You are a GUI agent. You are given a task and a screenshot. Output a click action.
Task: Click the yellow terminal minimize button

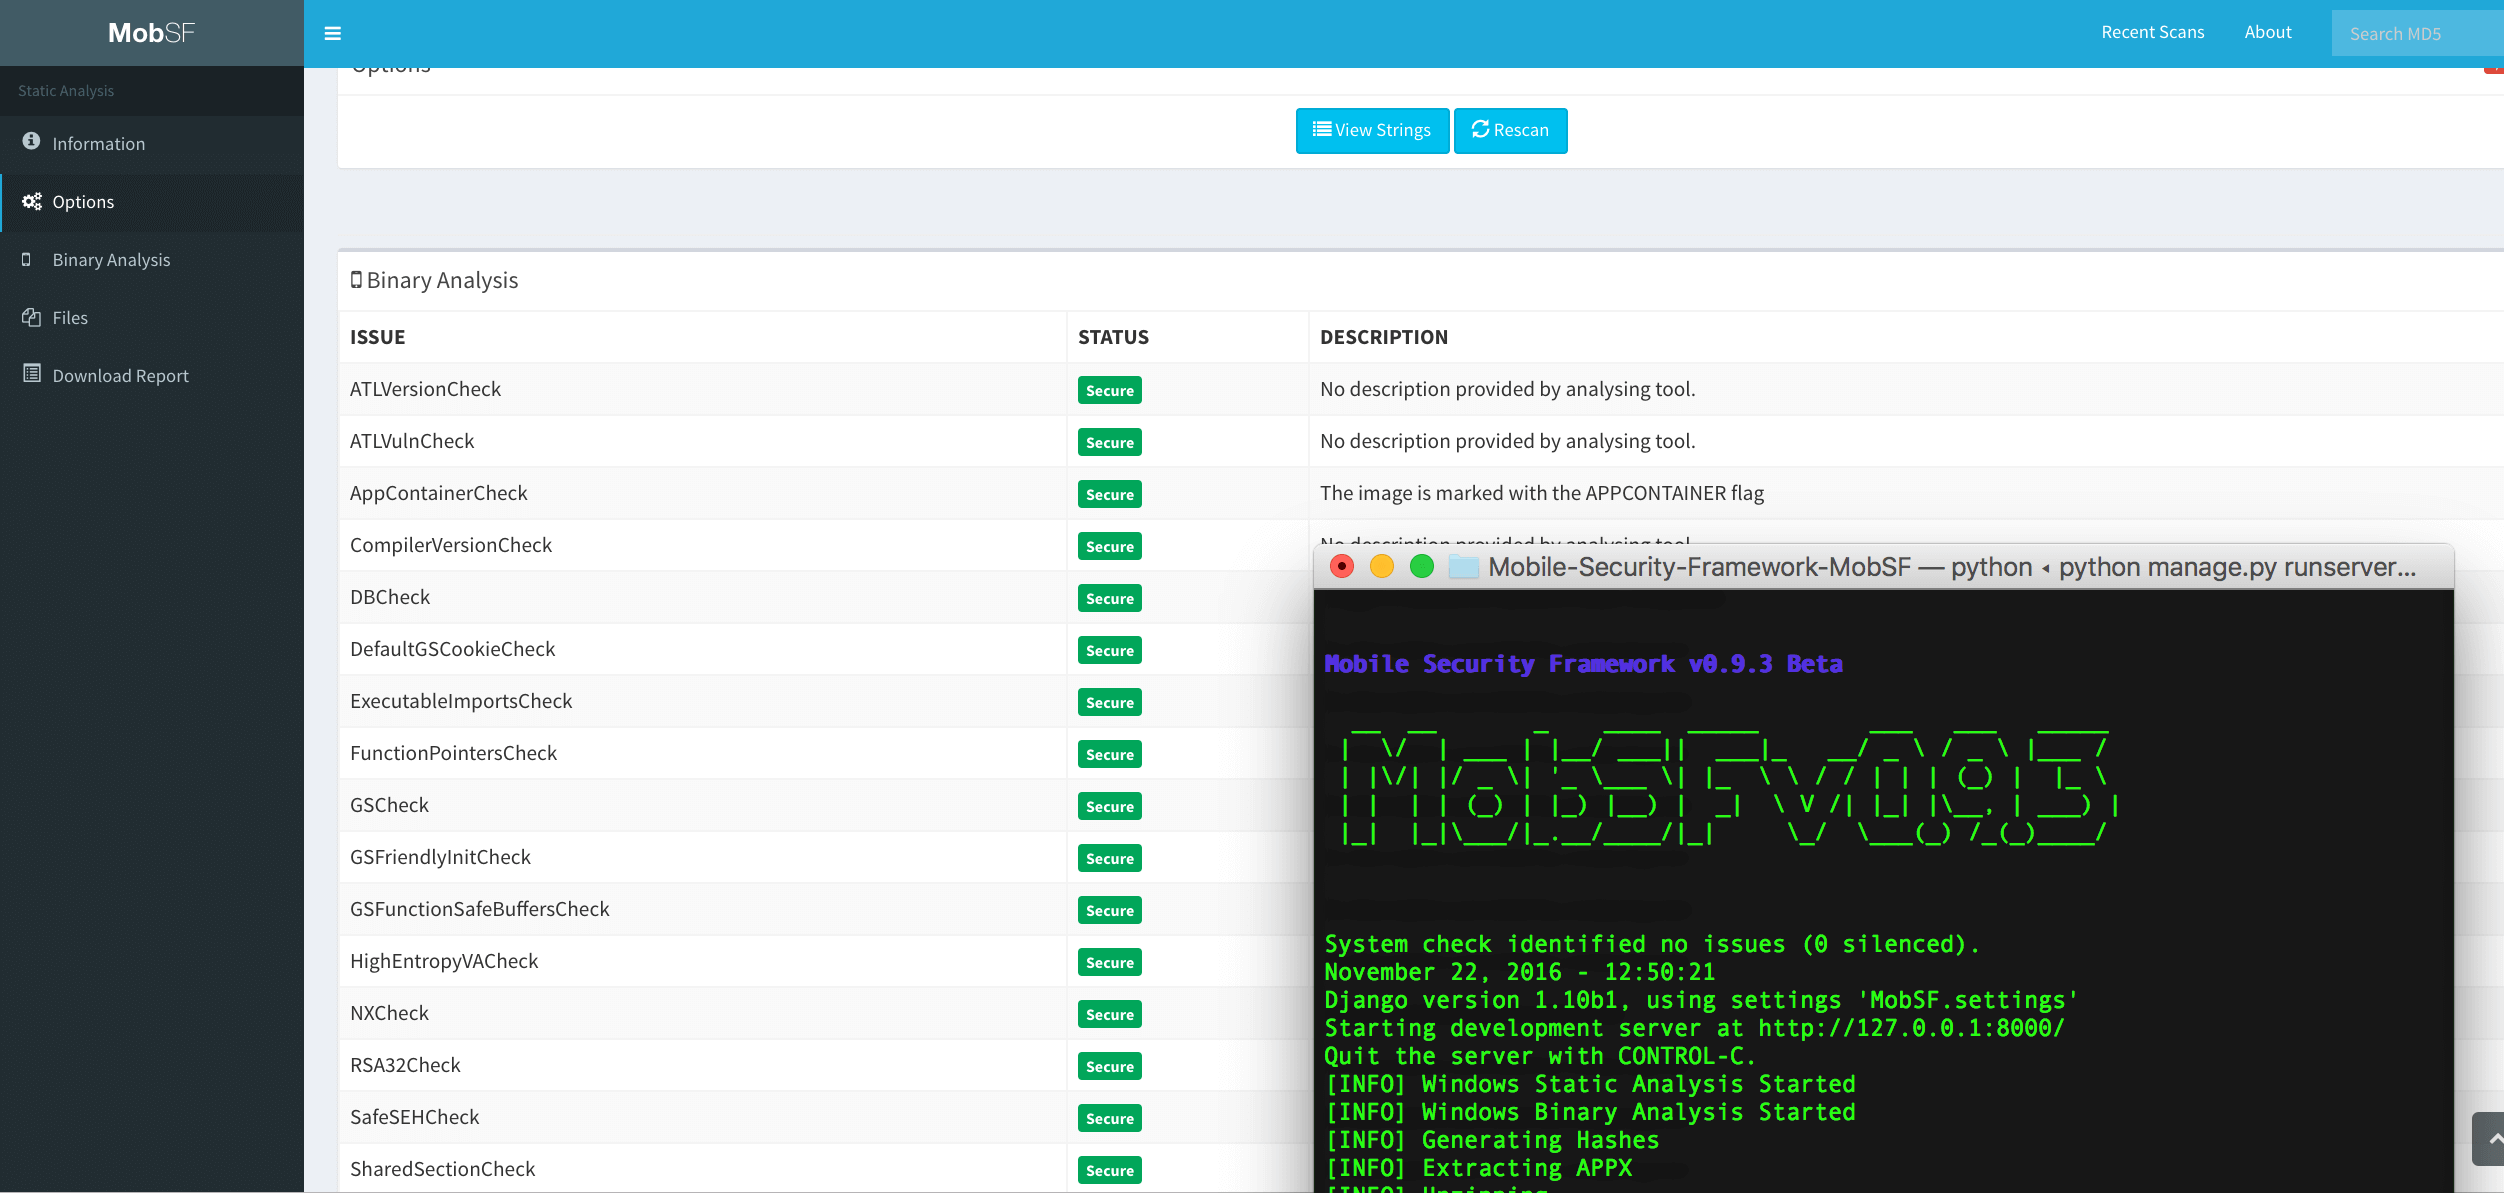[1381, 567]
